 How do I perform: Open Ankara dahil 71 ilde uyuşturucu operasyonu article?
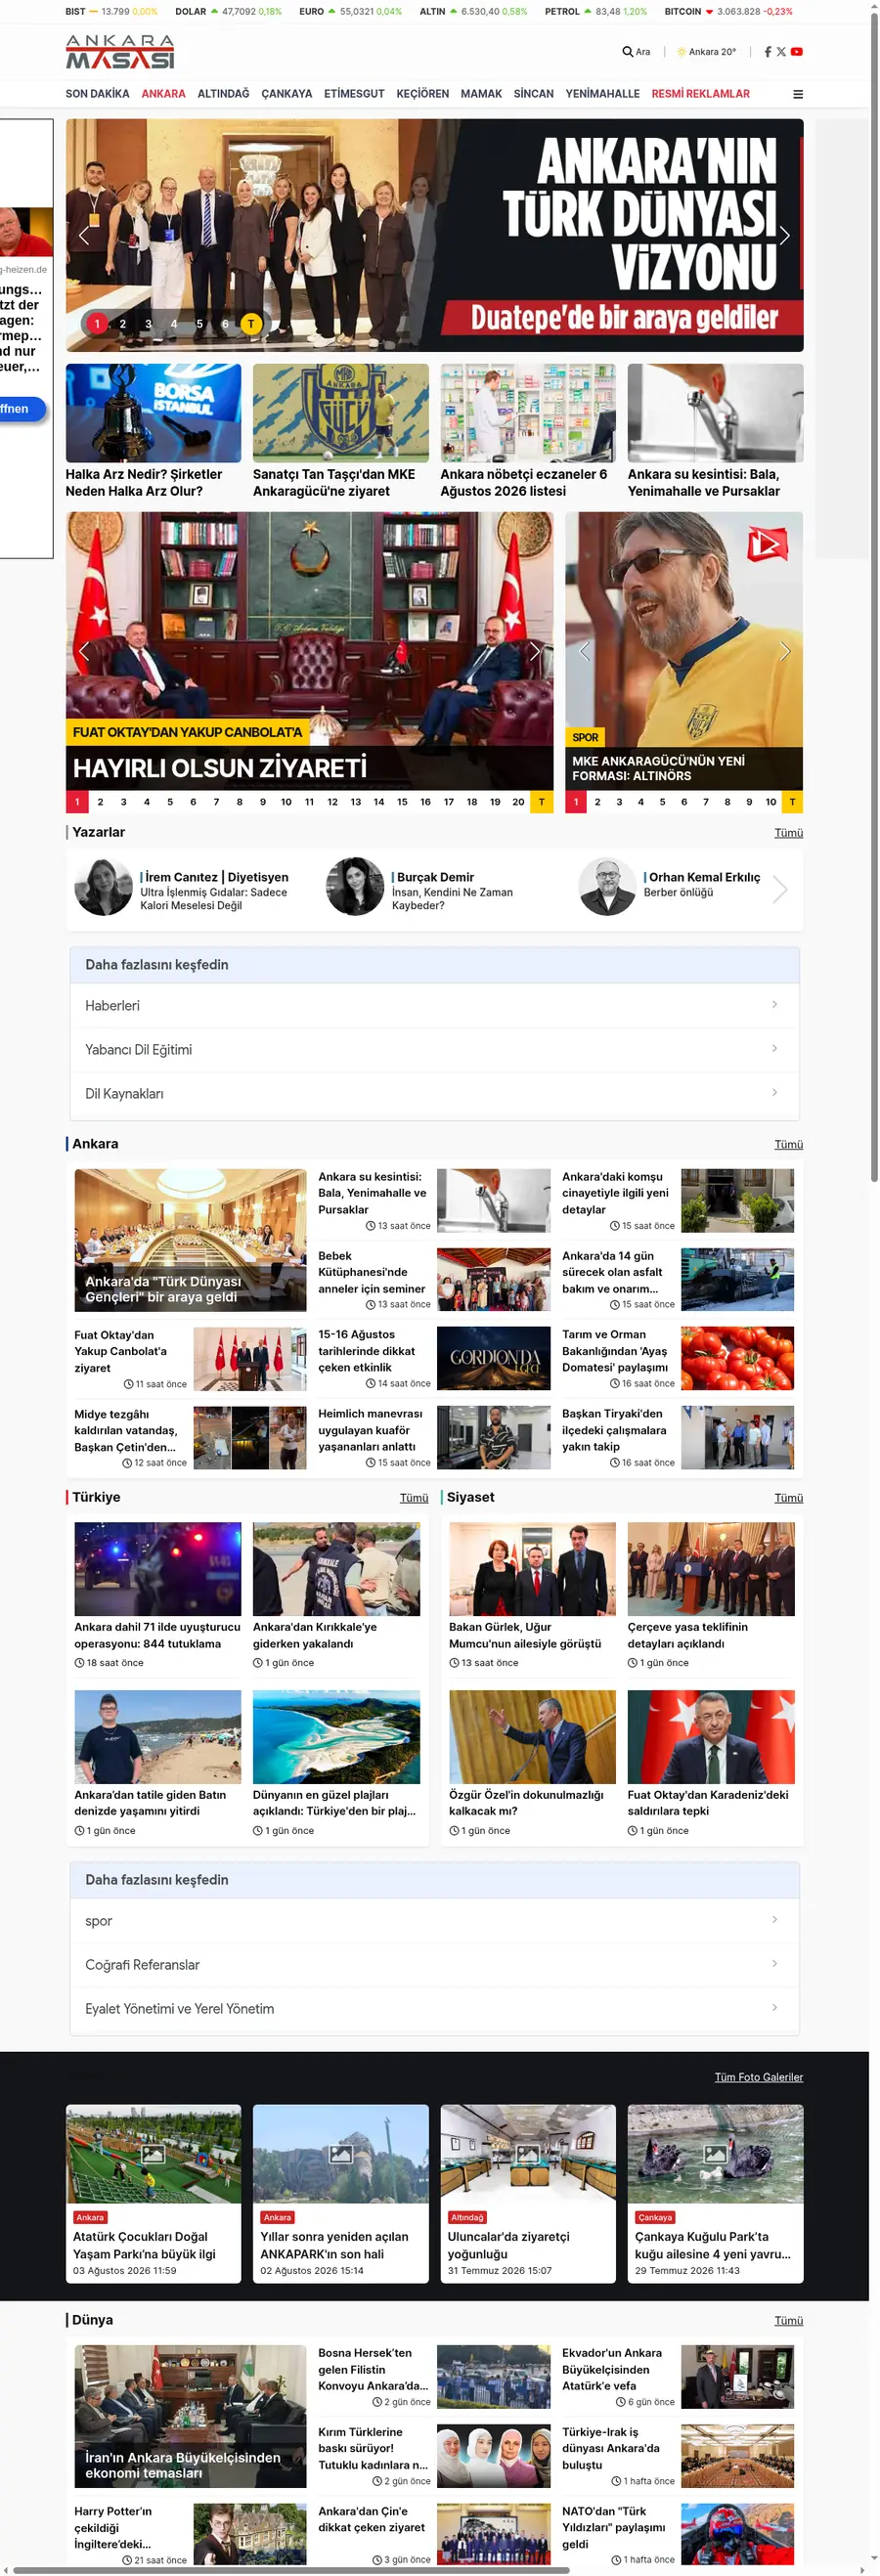click(x=157, y=1598)
